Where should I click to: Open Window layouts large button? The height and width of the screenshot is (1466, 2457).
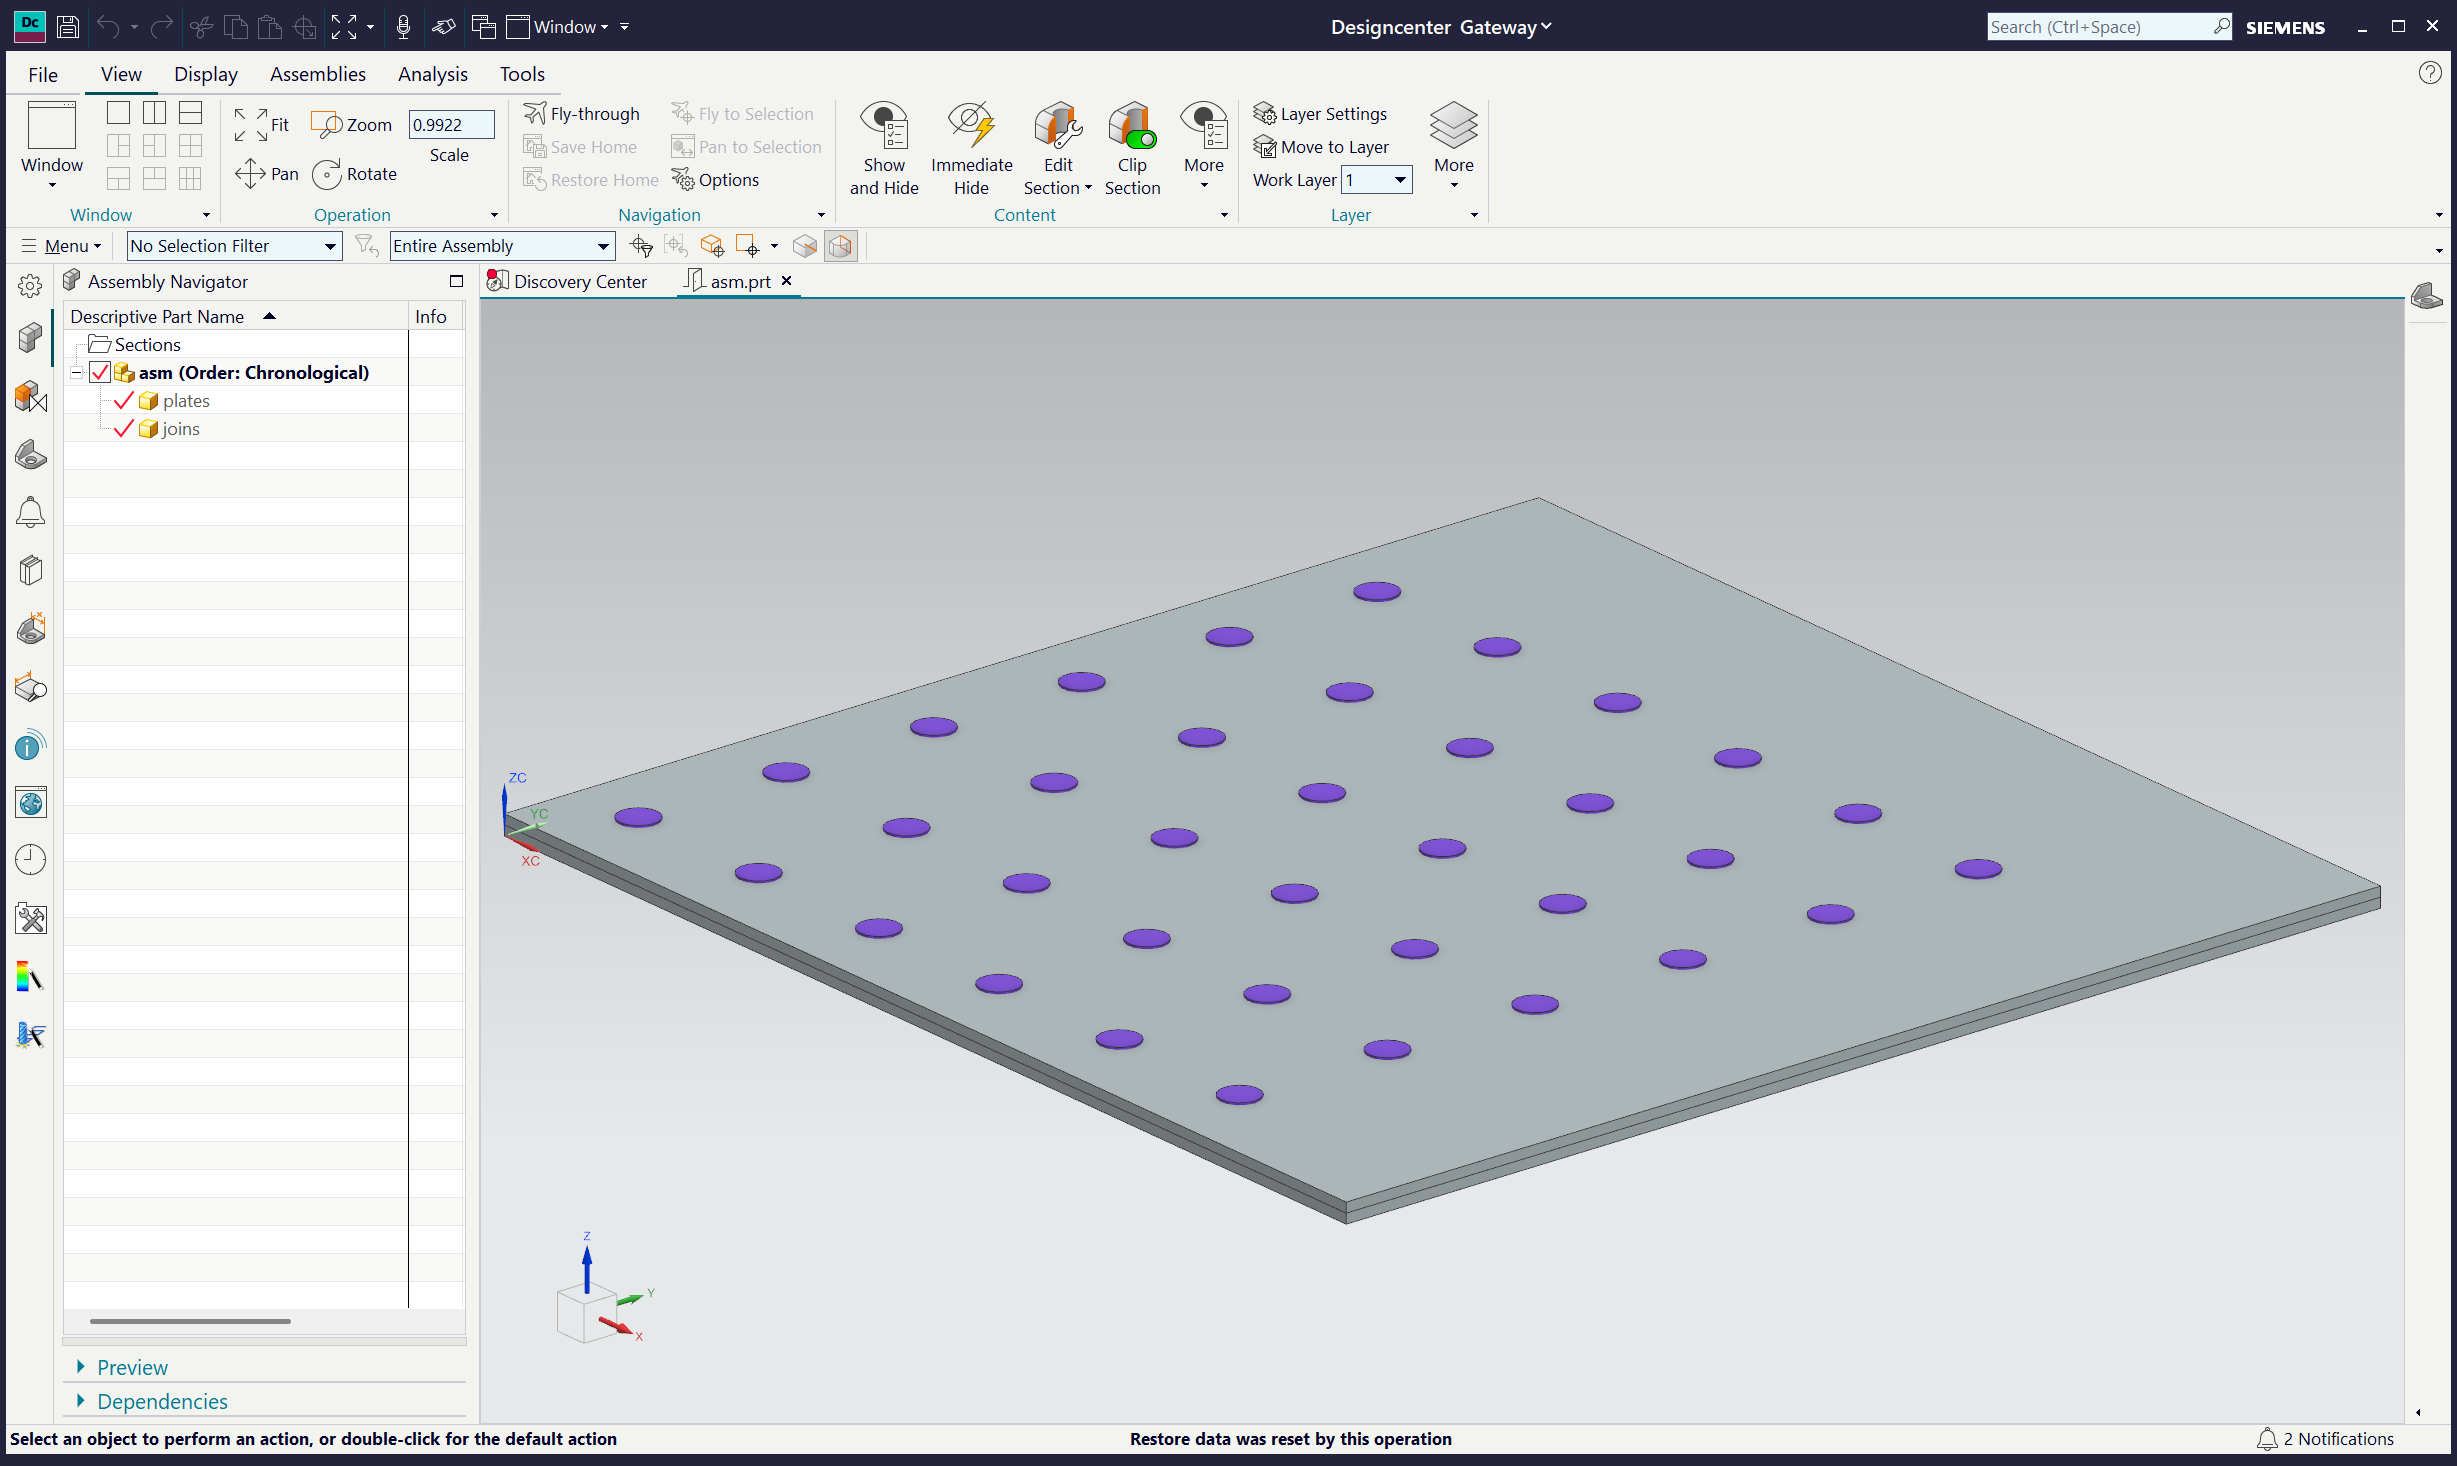pos(52,146)
